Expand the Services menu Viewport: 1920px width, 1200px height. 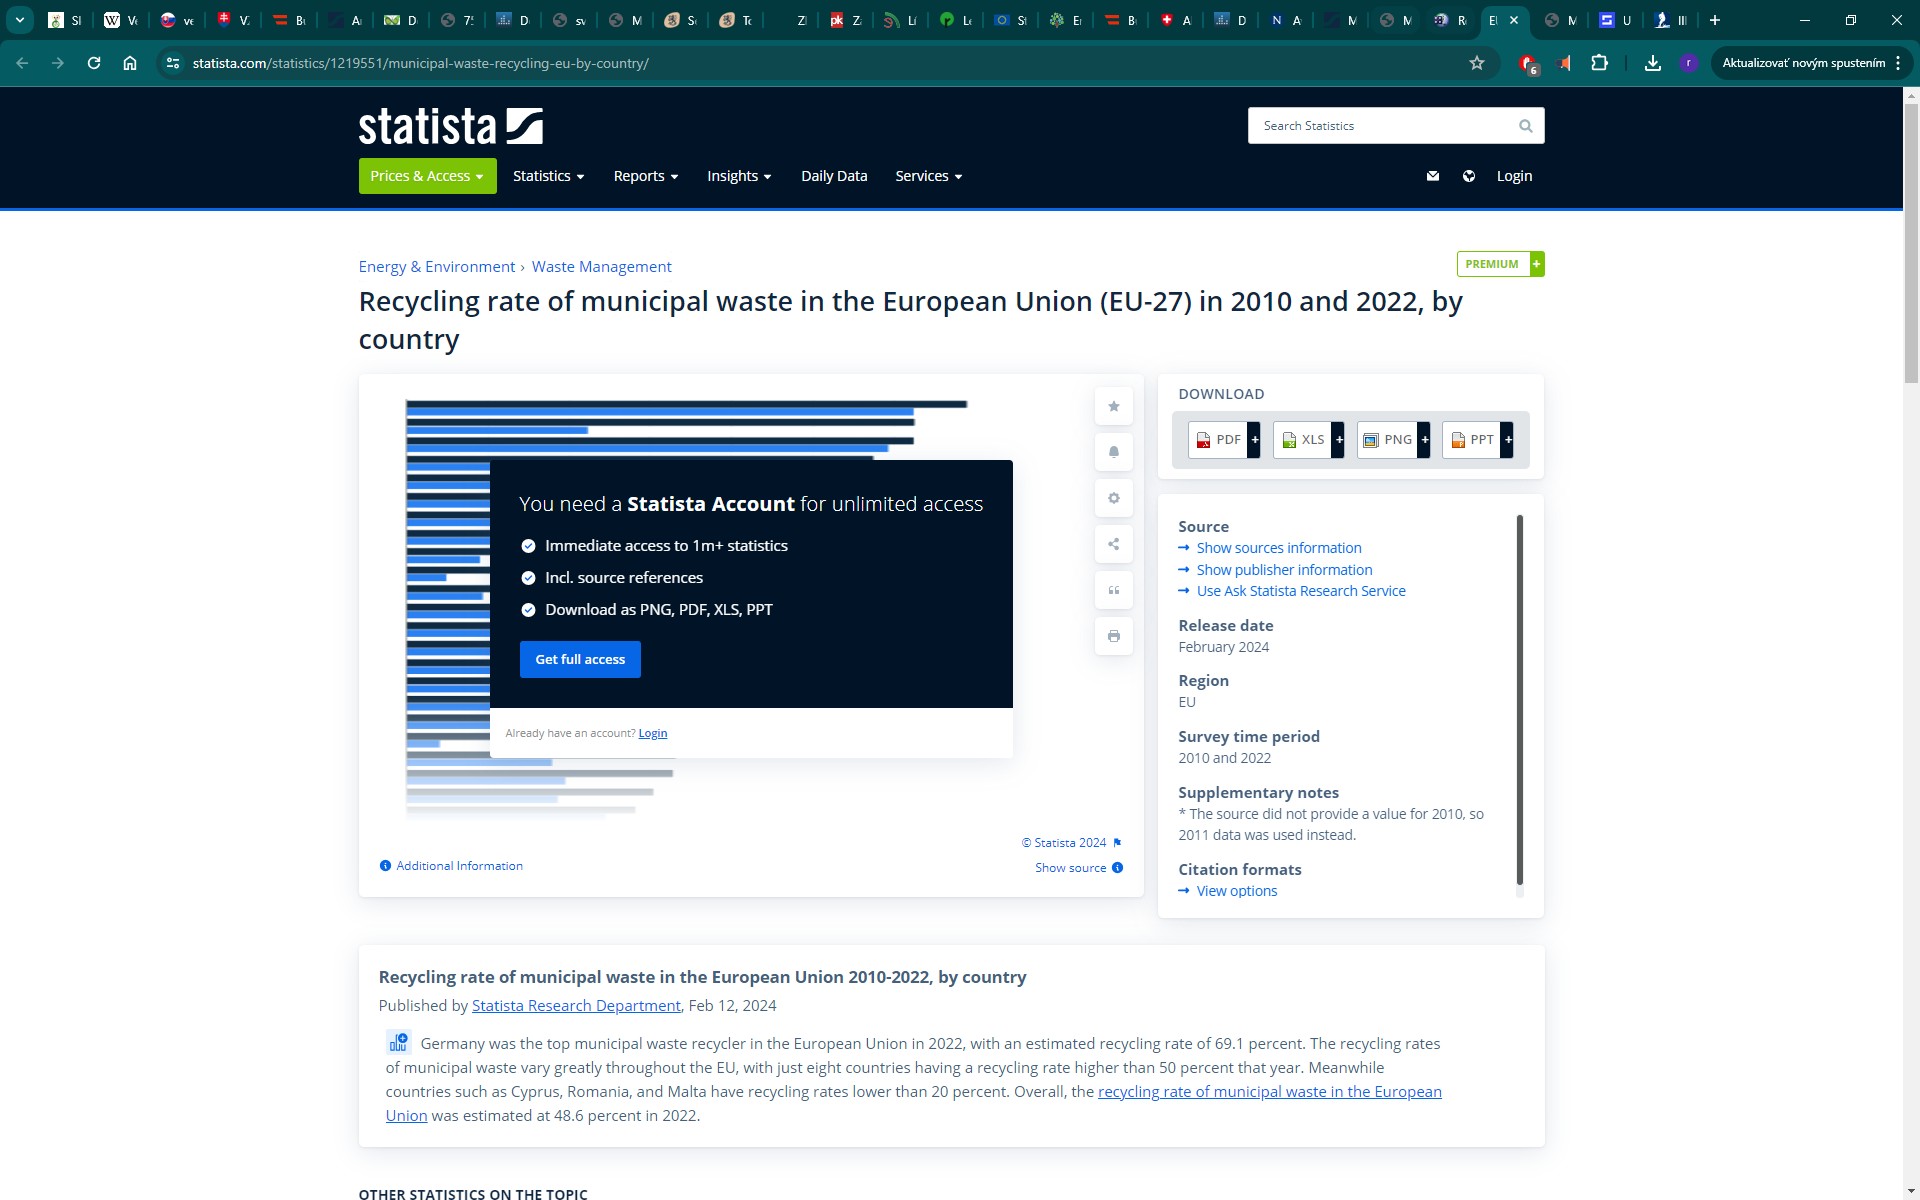[928, 176]
